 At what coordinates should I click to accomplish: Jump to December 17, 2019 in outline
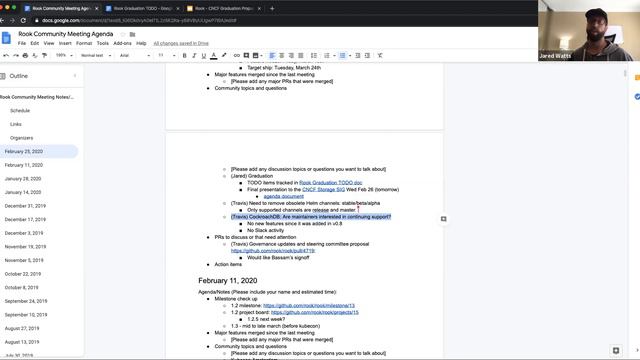point(25,220)
